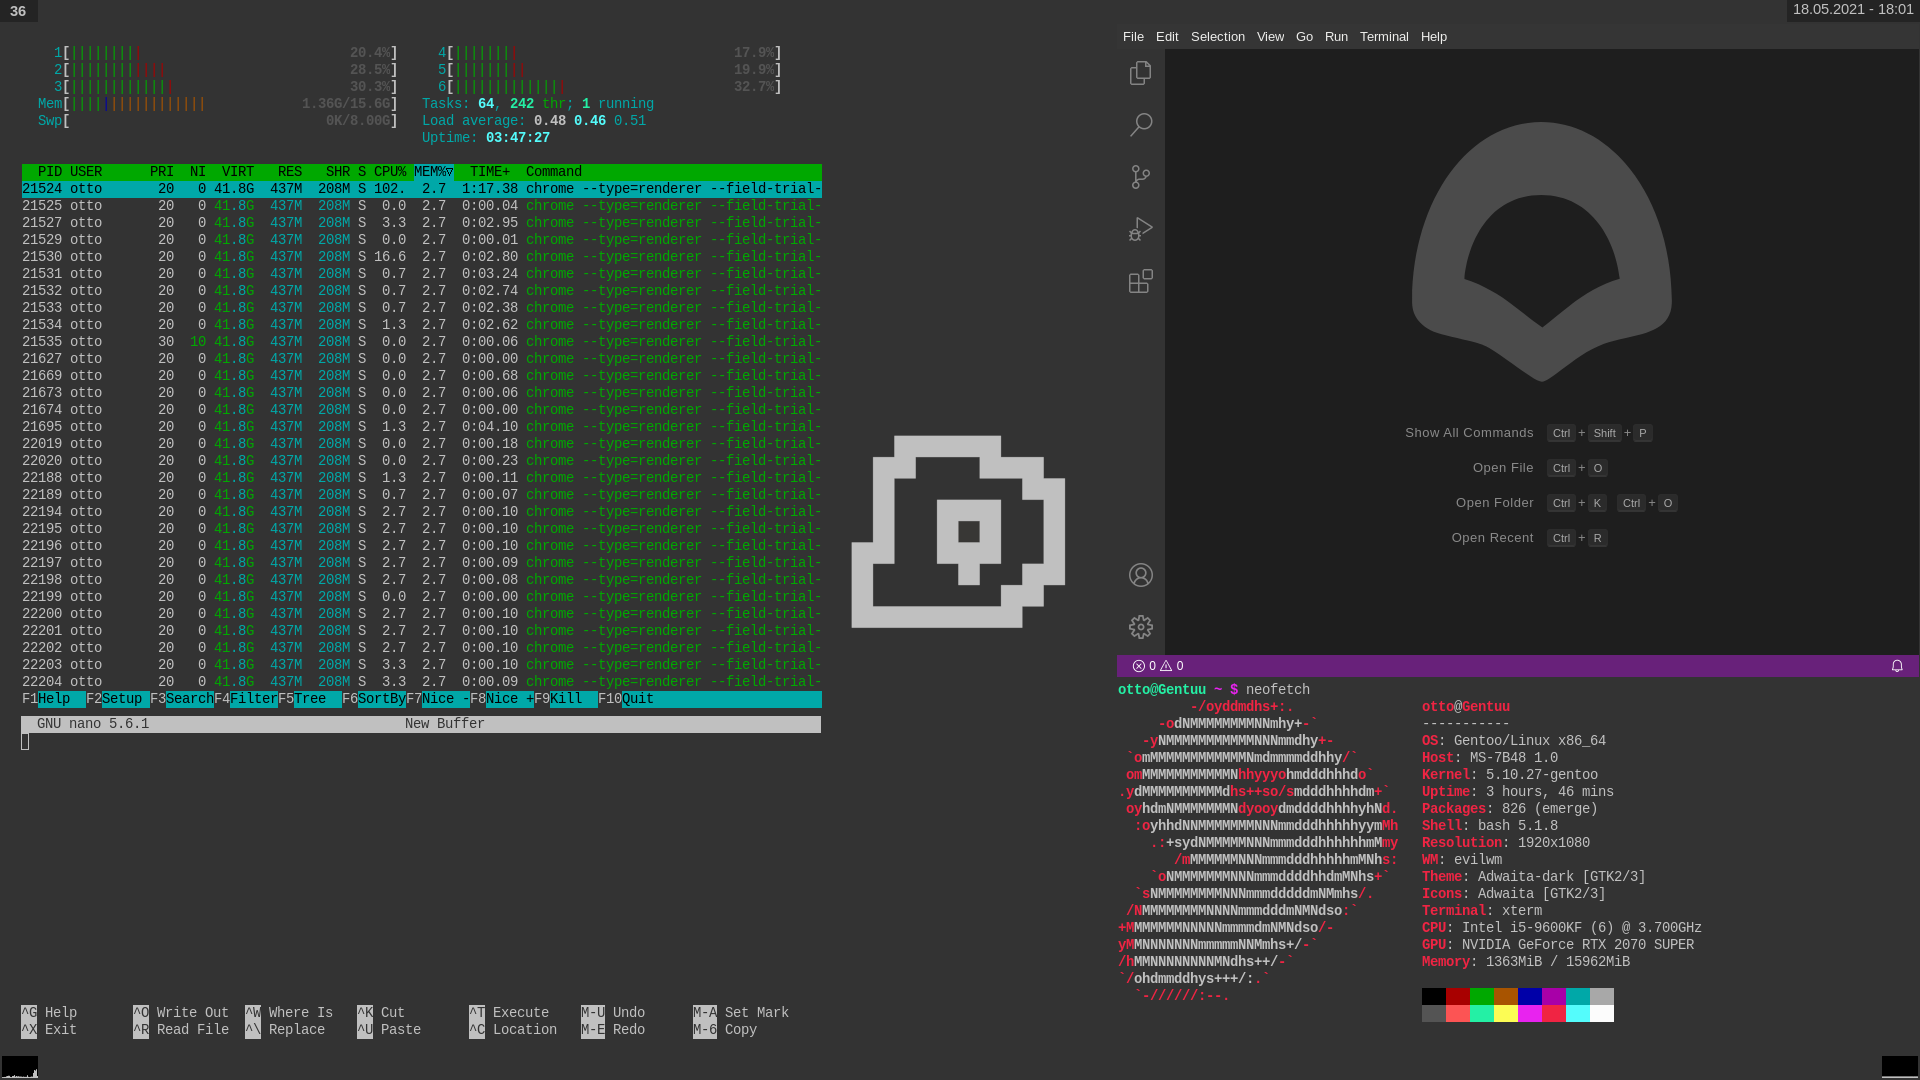
Task: Open the Manage gear icon in VS Code
Action: [1140, 627]
